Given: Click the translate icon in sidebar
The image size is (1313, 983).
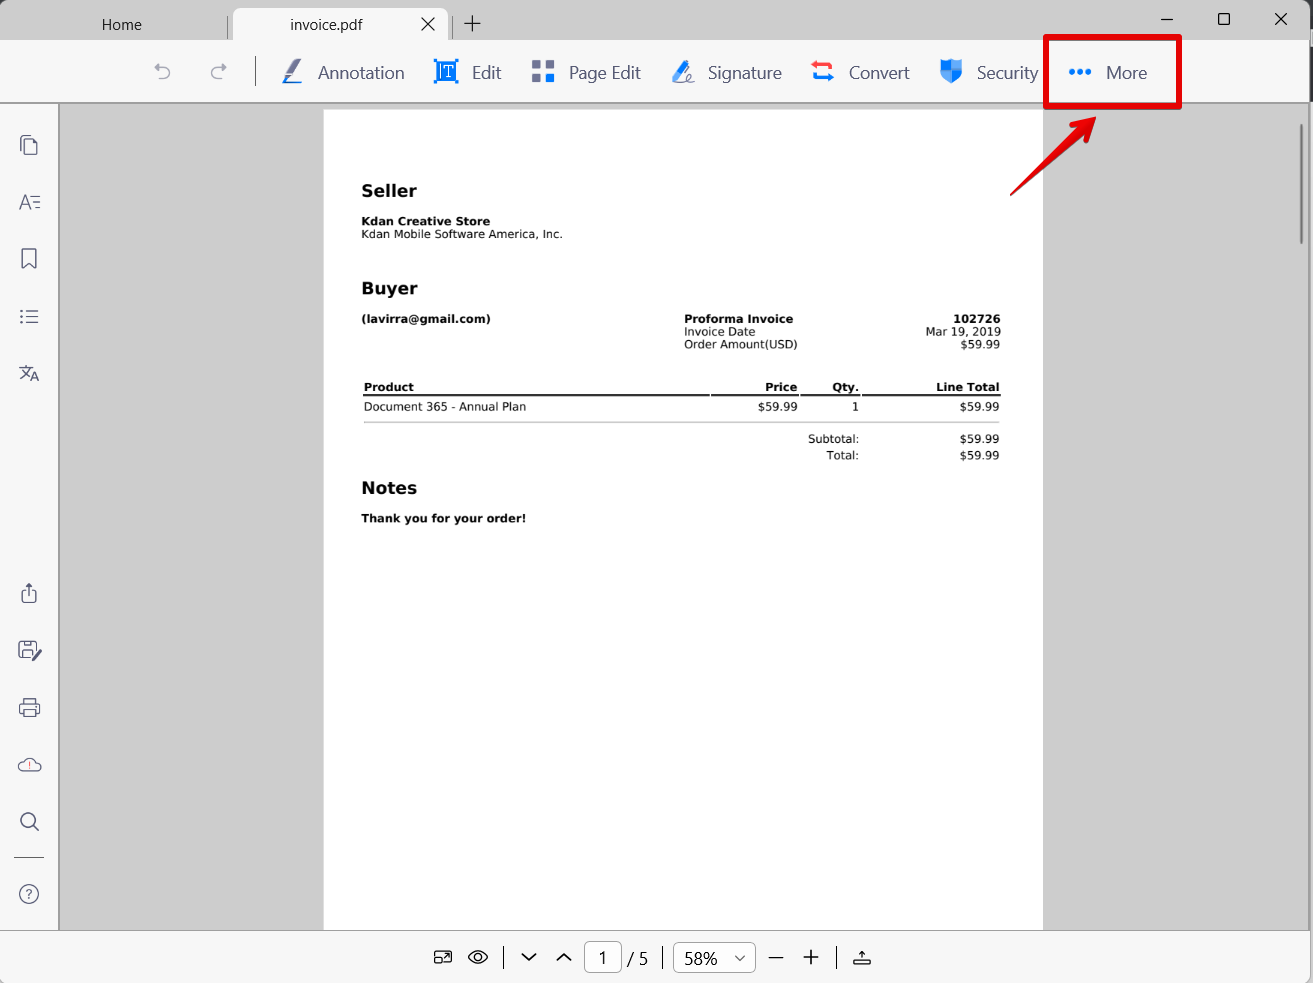Looking at the screenshot, I should coord(29,373).
